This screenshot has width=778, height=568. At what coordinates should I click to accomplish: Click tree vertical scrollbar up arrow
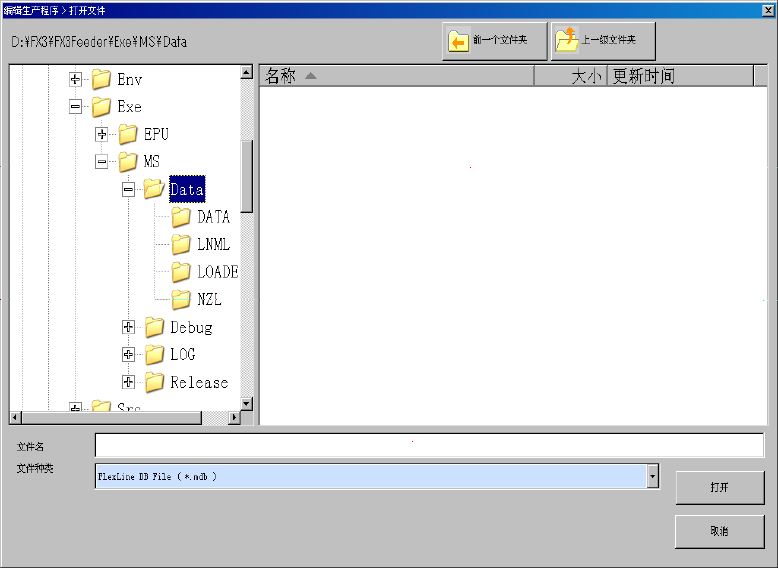pos(247,72)
